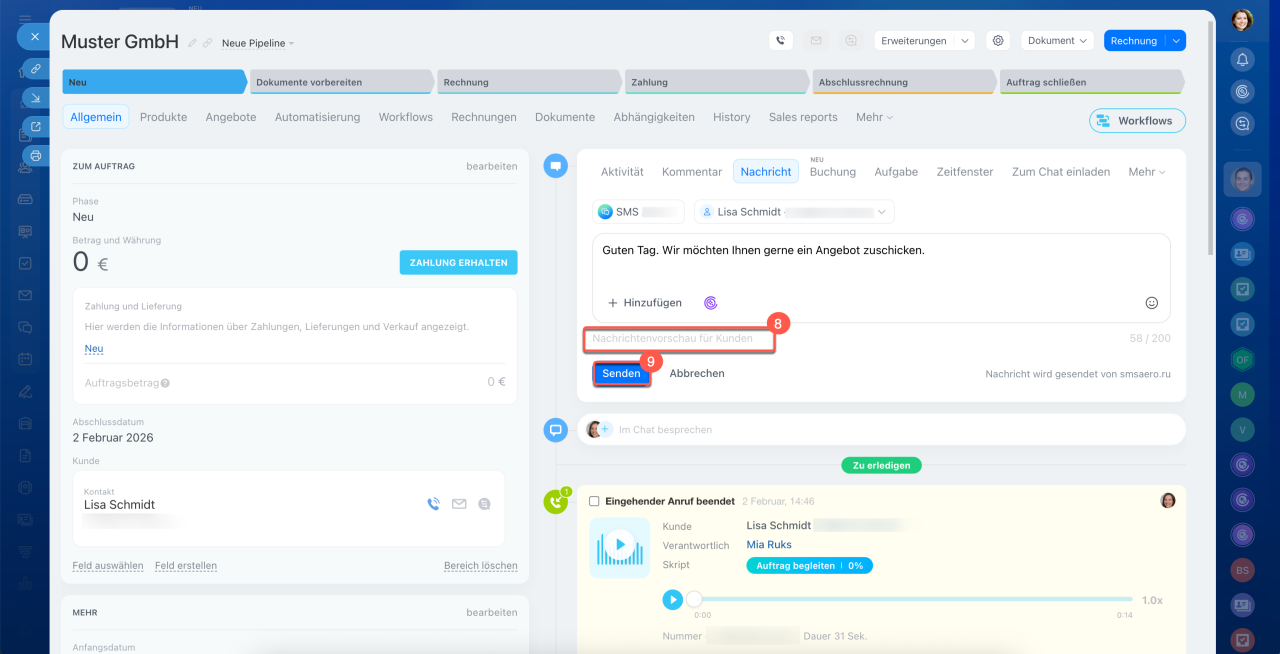Click the purple CoPilot icon in message editor
This screenshot has width=1280, height=654.
[710, 303]
